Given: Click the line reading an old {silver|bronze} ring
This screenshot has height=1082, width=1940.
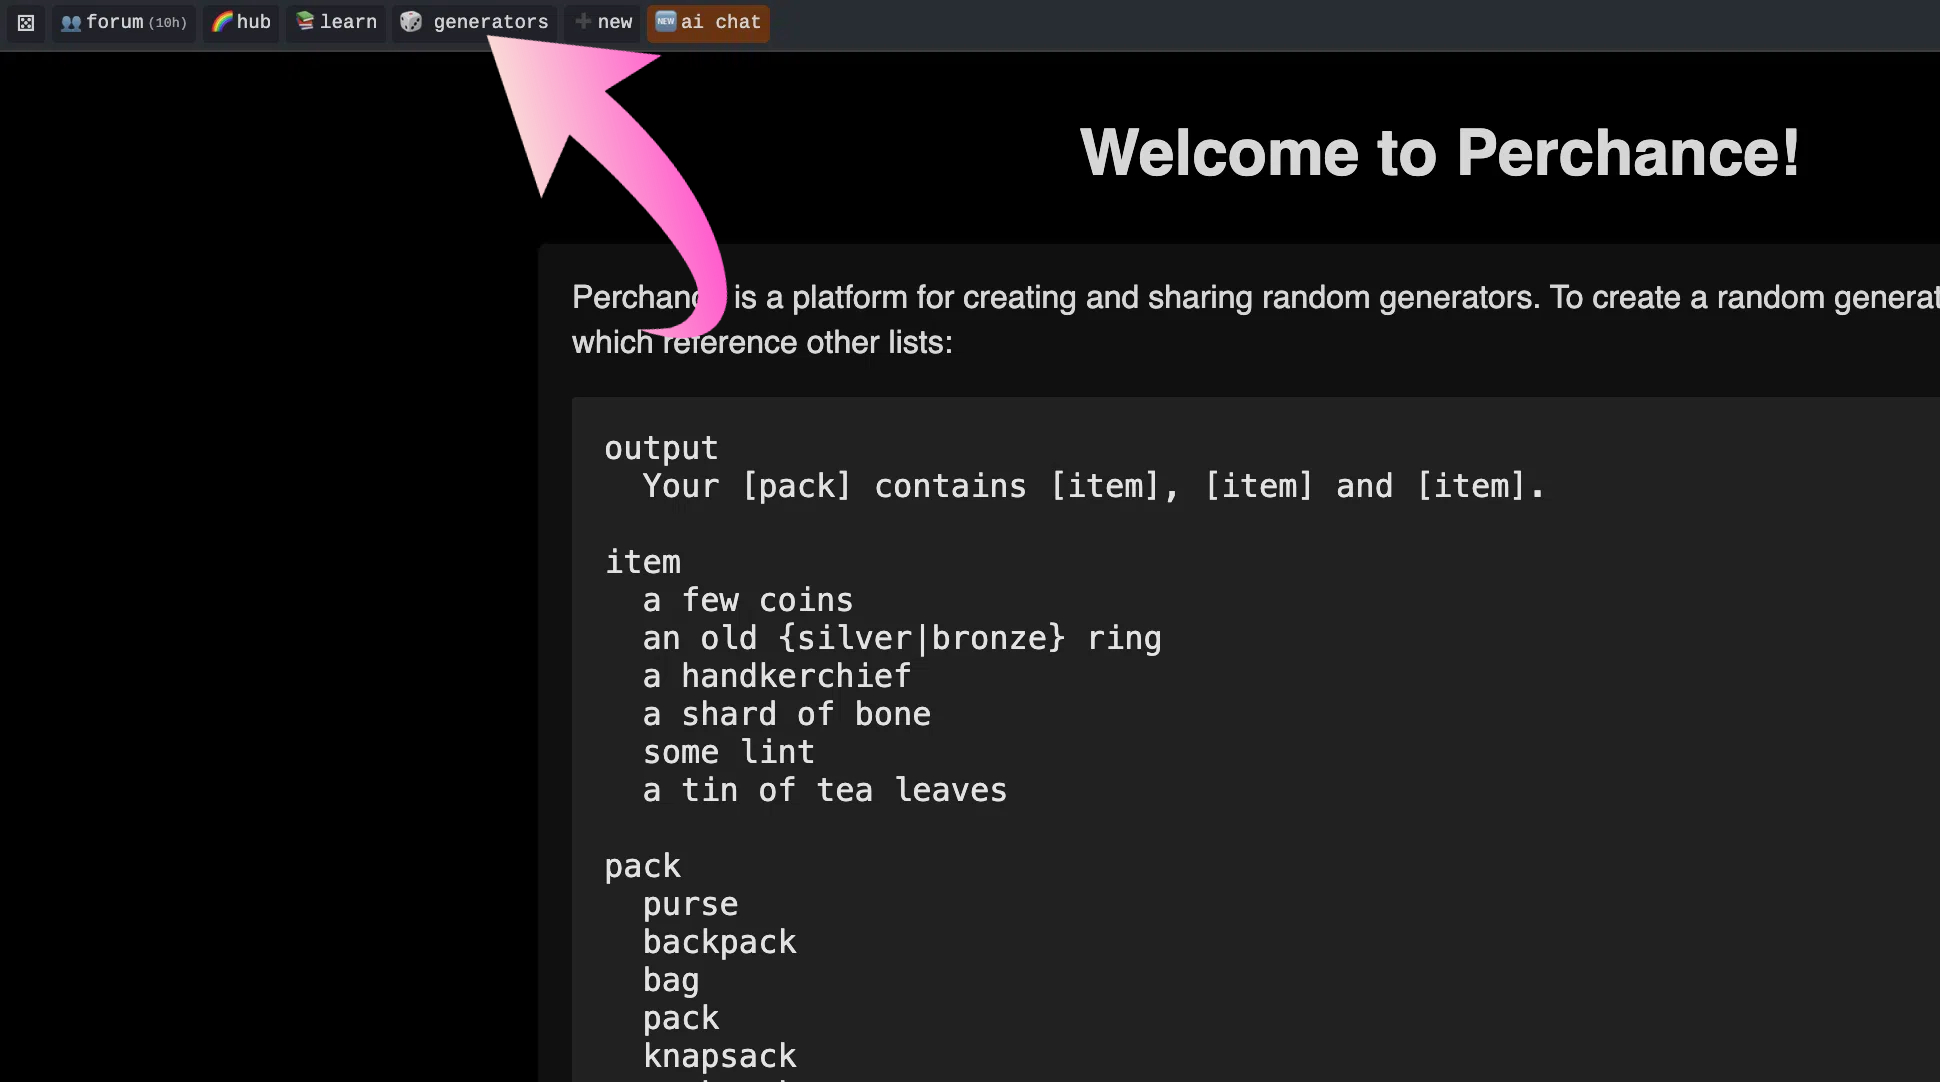Looking at the screenshot, I should (901, 638).
